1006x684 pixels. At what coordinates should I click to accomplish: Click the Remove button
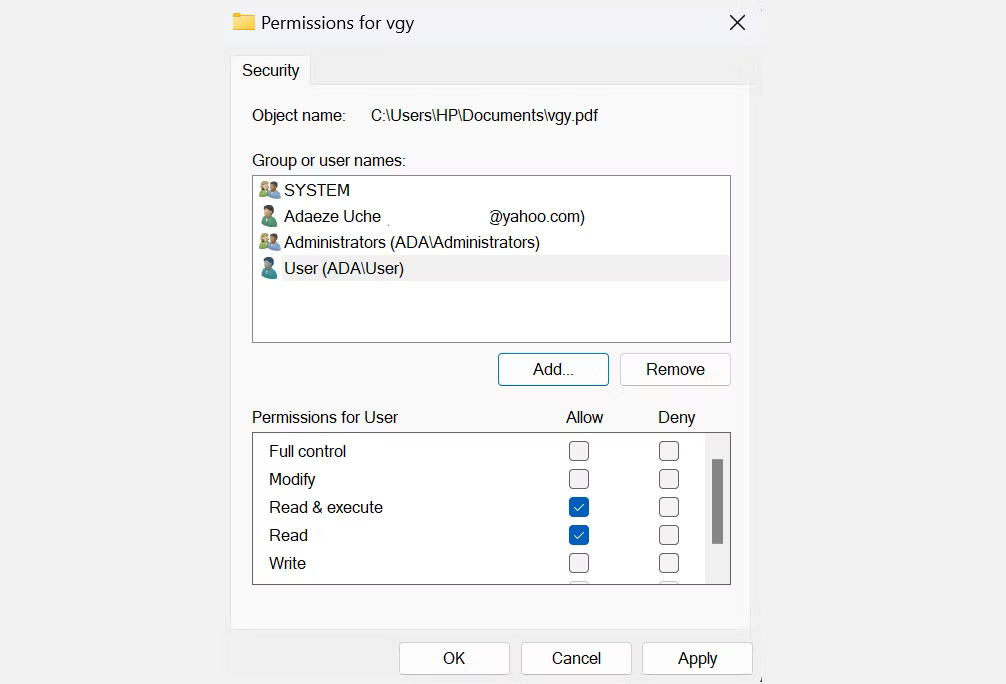coord(675,369)
